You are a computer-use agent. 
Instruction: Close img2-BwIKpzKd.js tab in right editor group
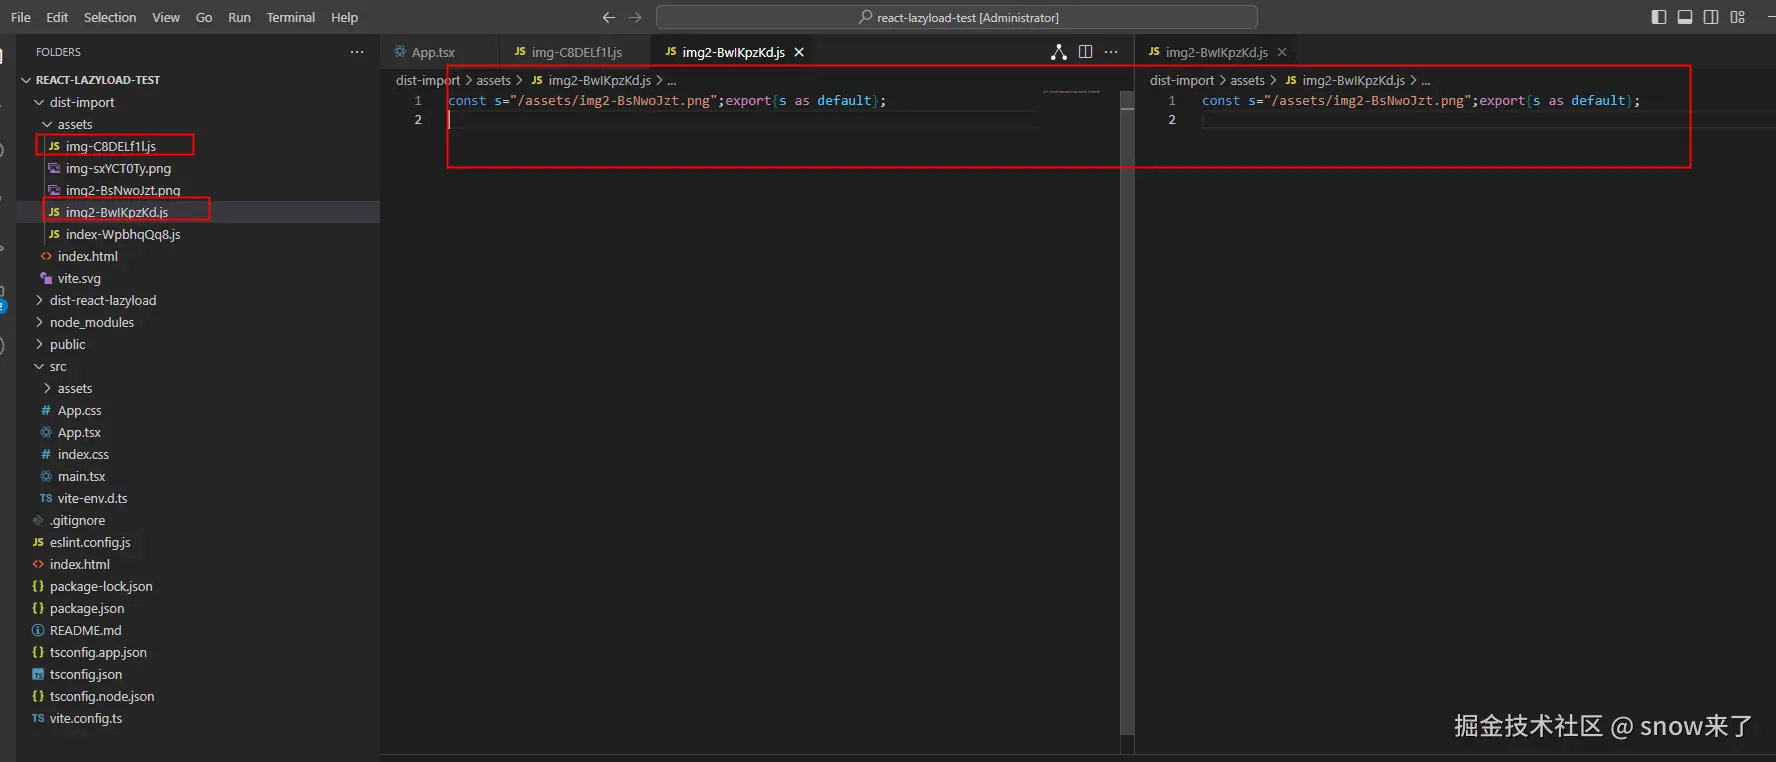tap(1282, 52)
